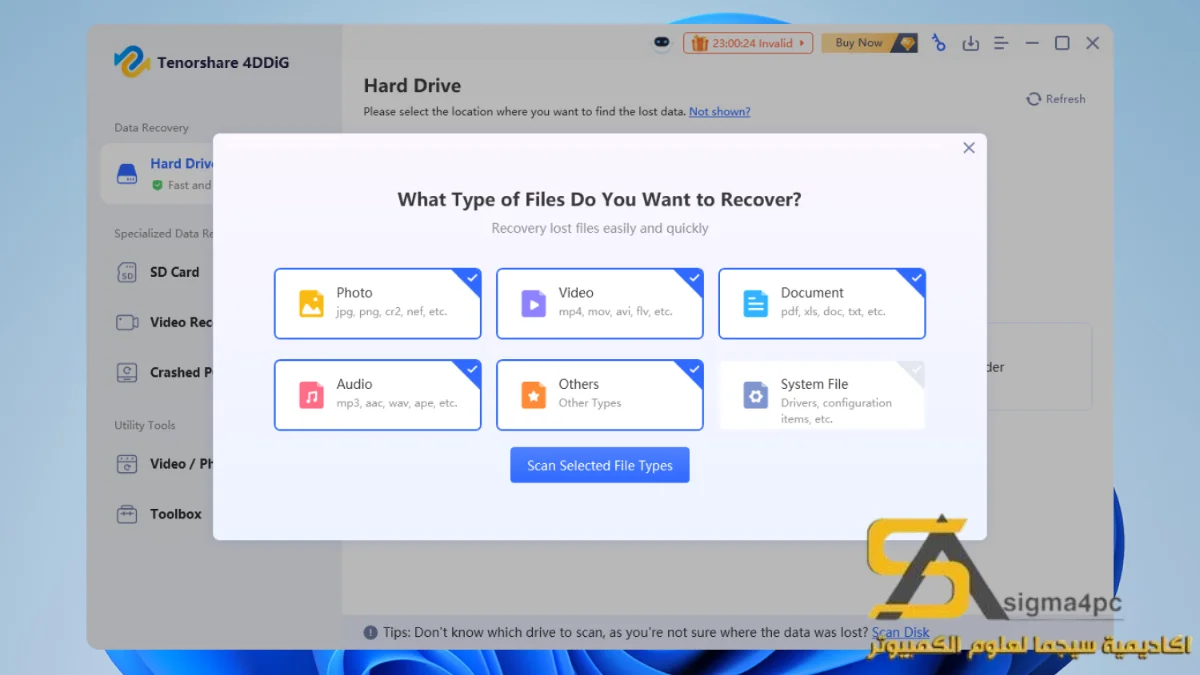1200x675 pixels.
Task: Click 'Recovery lost files easily and quickly' text
Action: pyautogui.click(x=600, y=228)
